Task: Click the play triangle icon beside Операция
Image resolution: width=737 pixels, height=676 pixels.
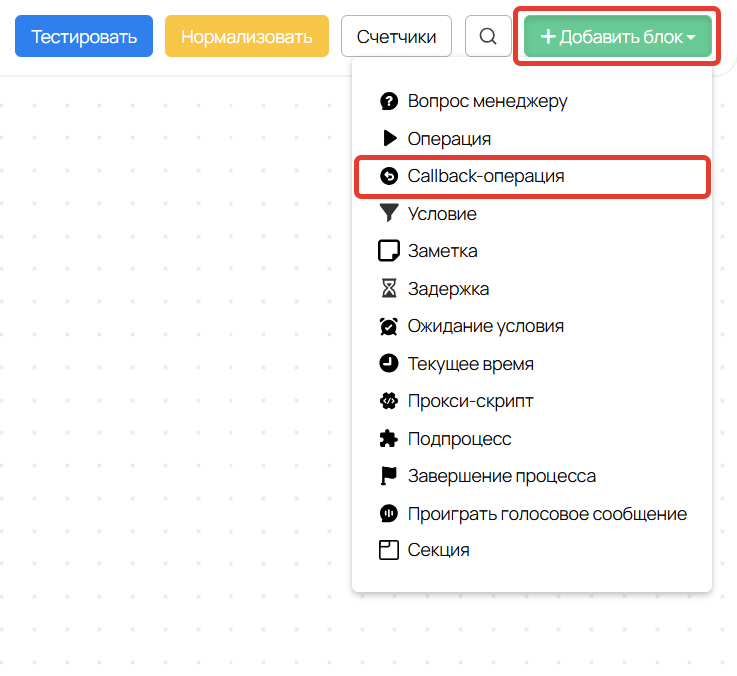Action: pos(390,138)
